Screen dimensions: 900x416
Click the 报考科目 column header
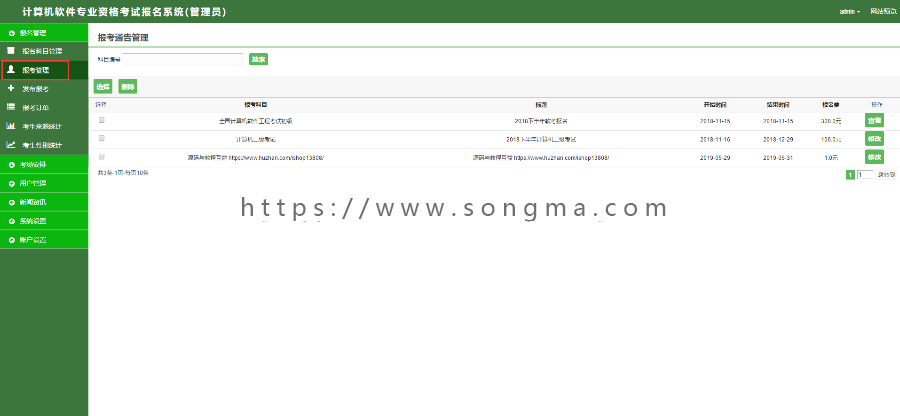[256, 105]
